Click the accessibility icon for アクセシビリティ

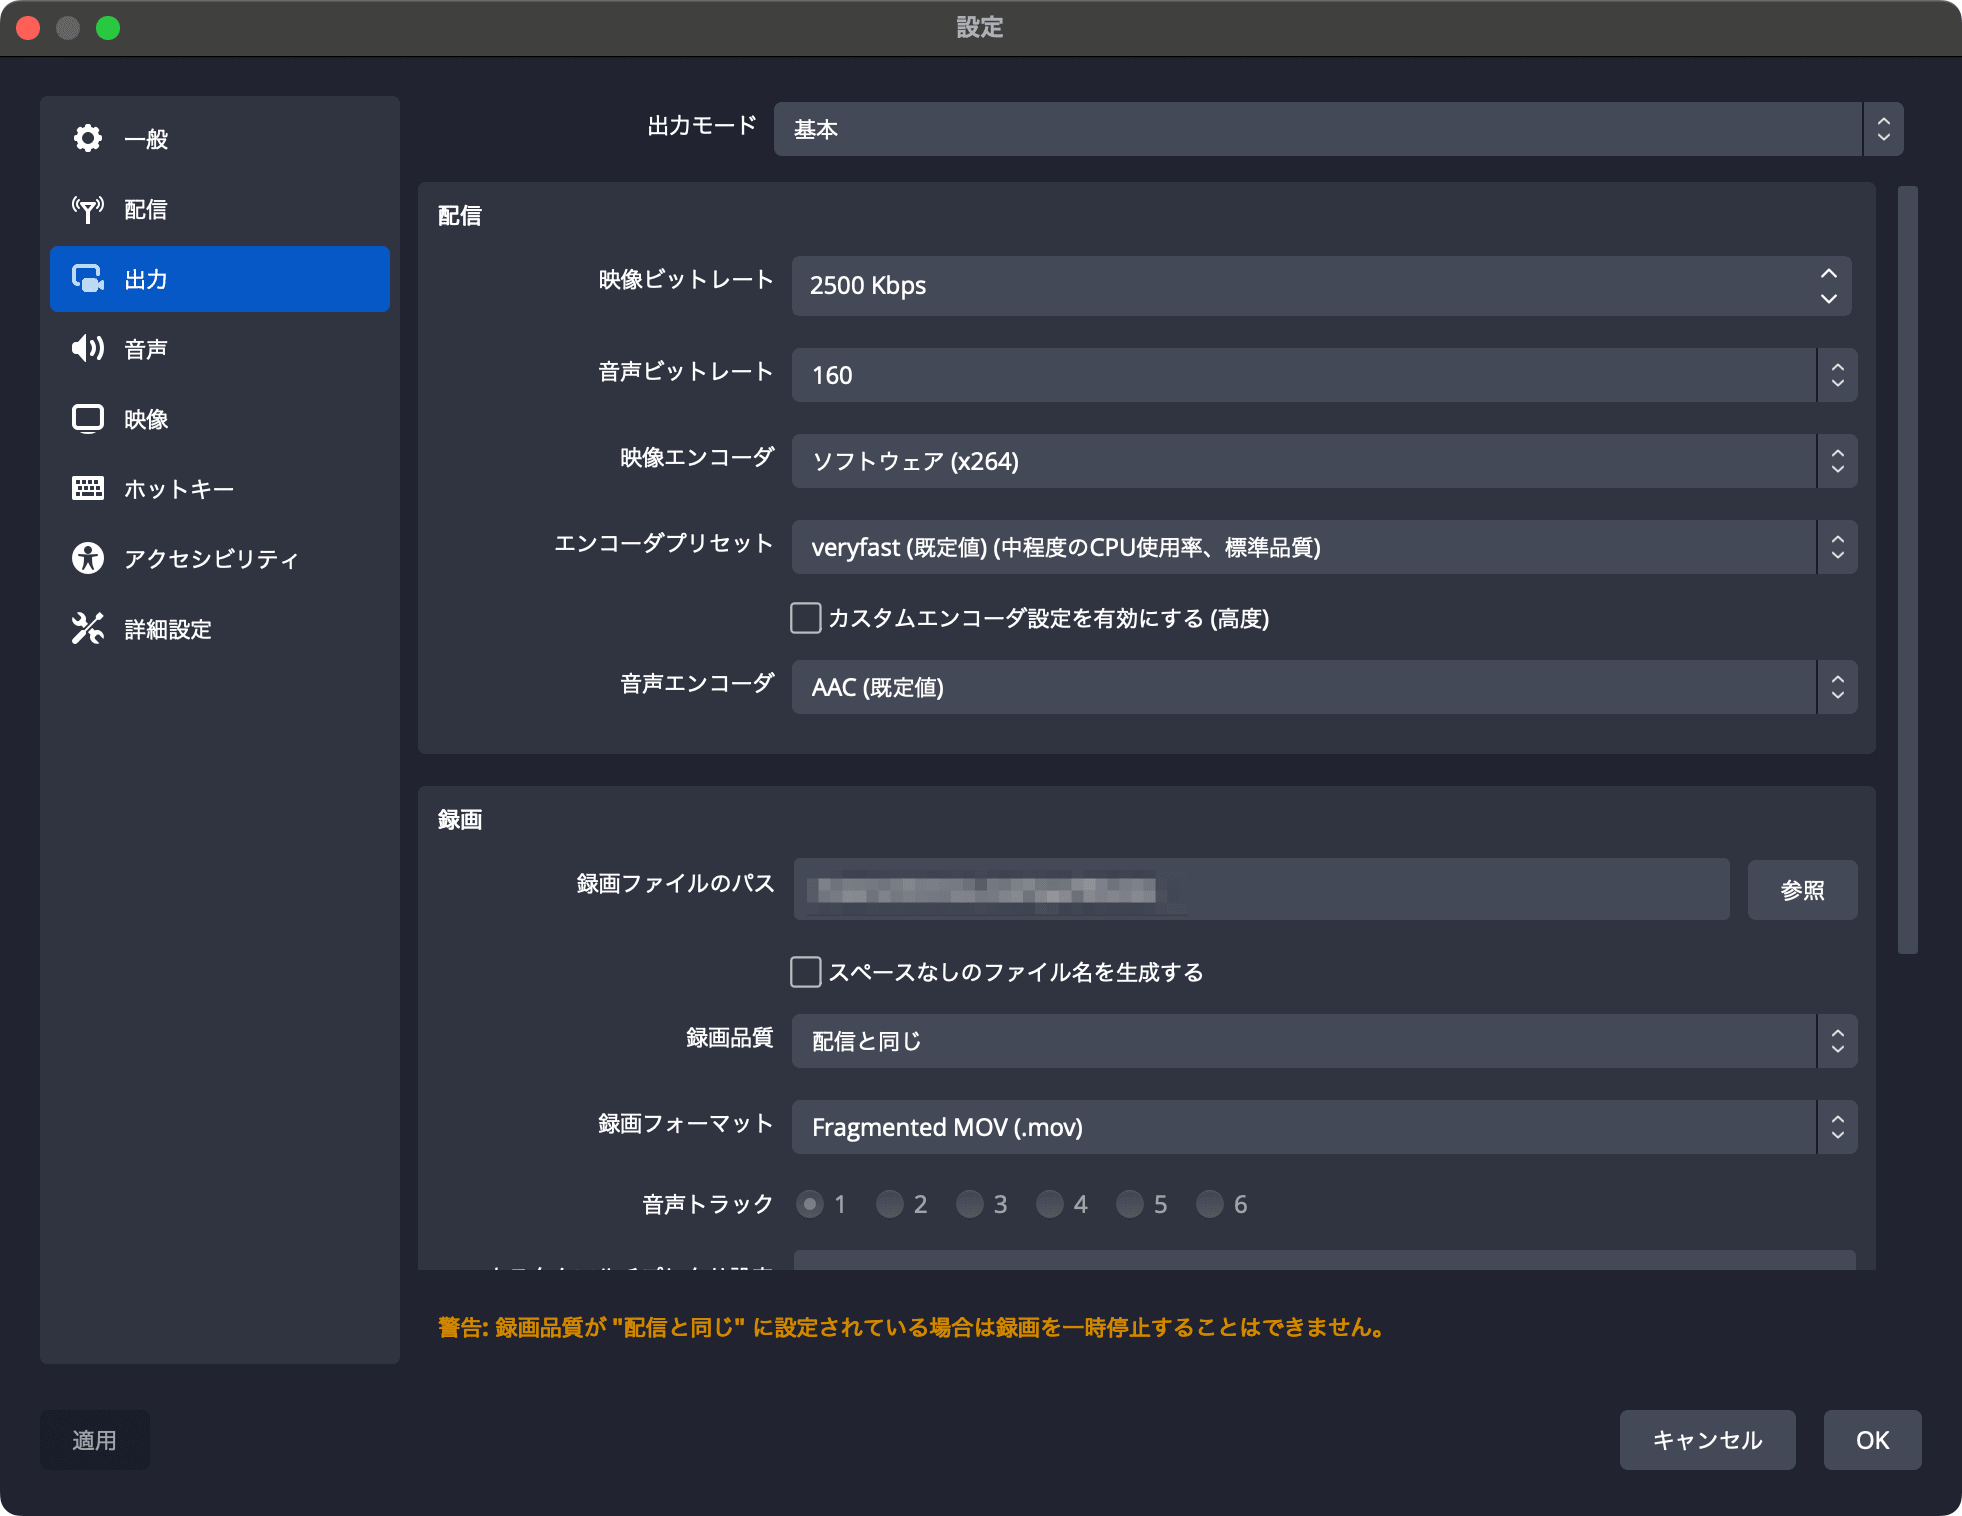[88, 558]
